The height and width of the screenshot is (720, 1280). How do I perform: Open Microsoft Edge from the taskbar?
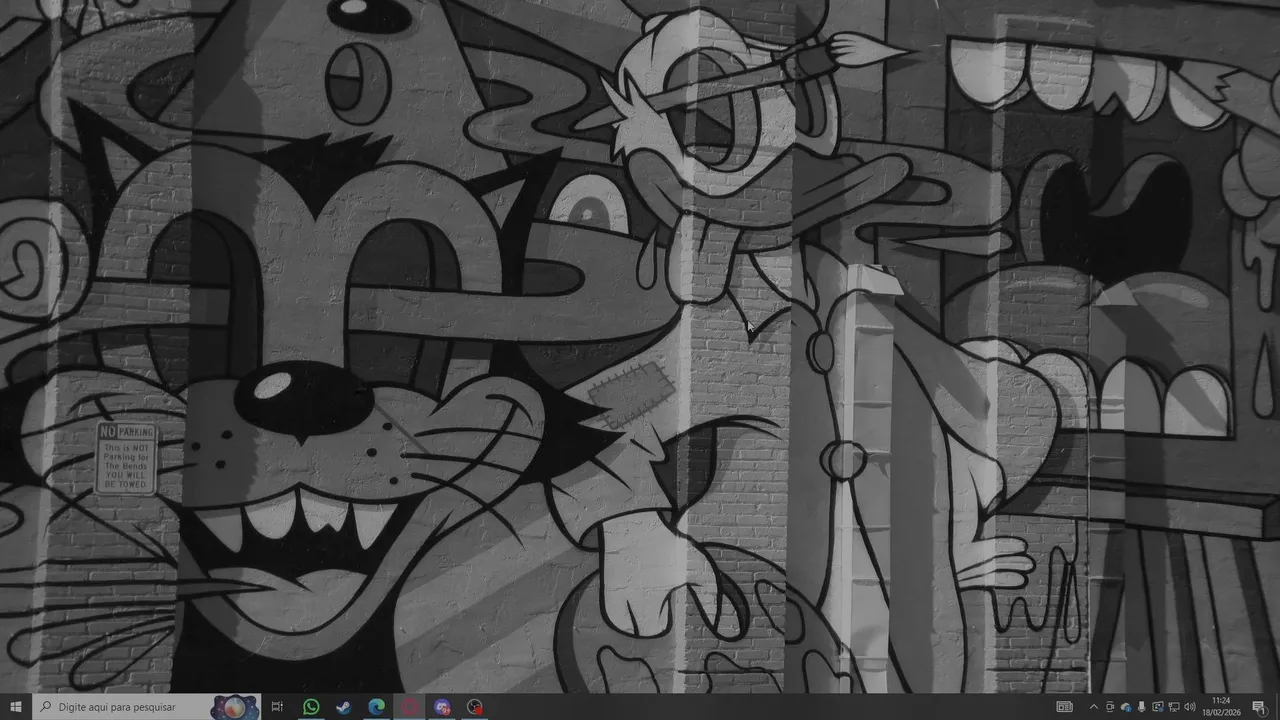point(377,707)
